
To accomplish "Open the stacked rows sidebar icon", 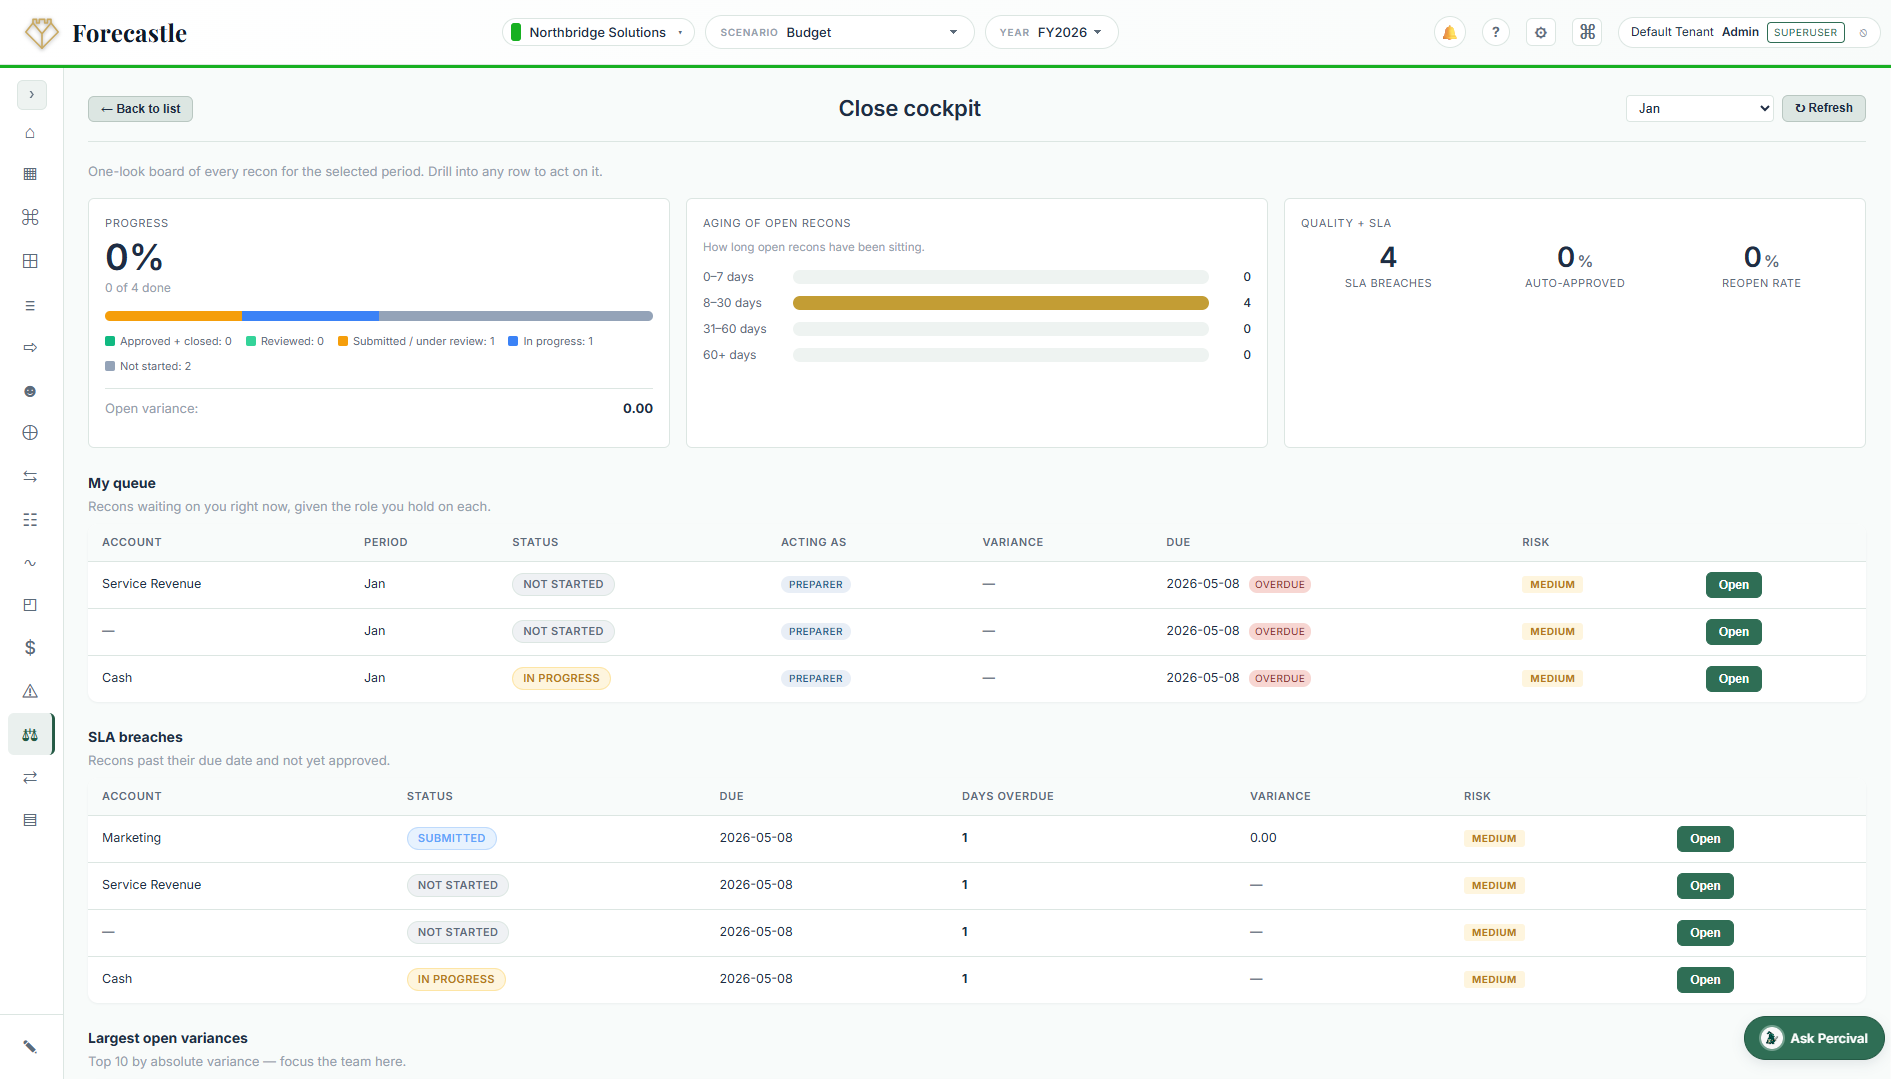I will 30,820.
